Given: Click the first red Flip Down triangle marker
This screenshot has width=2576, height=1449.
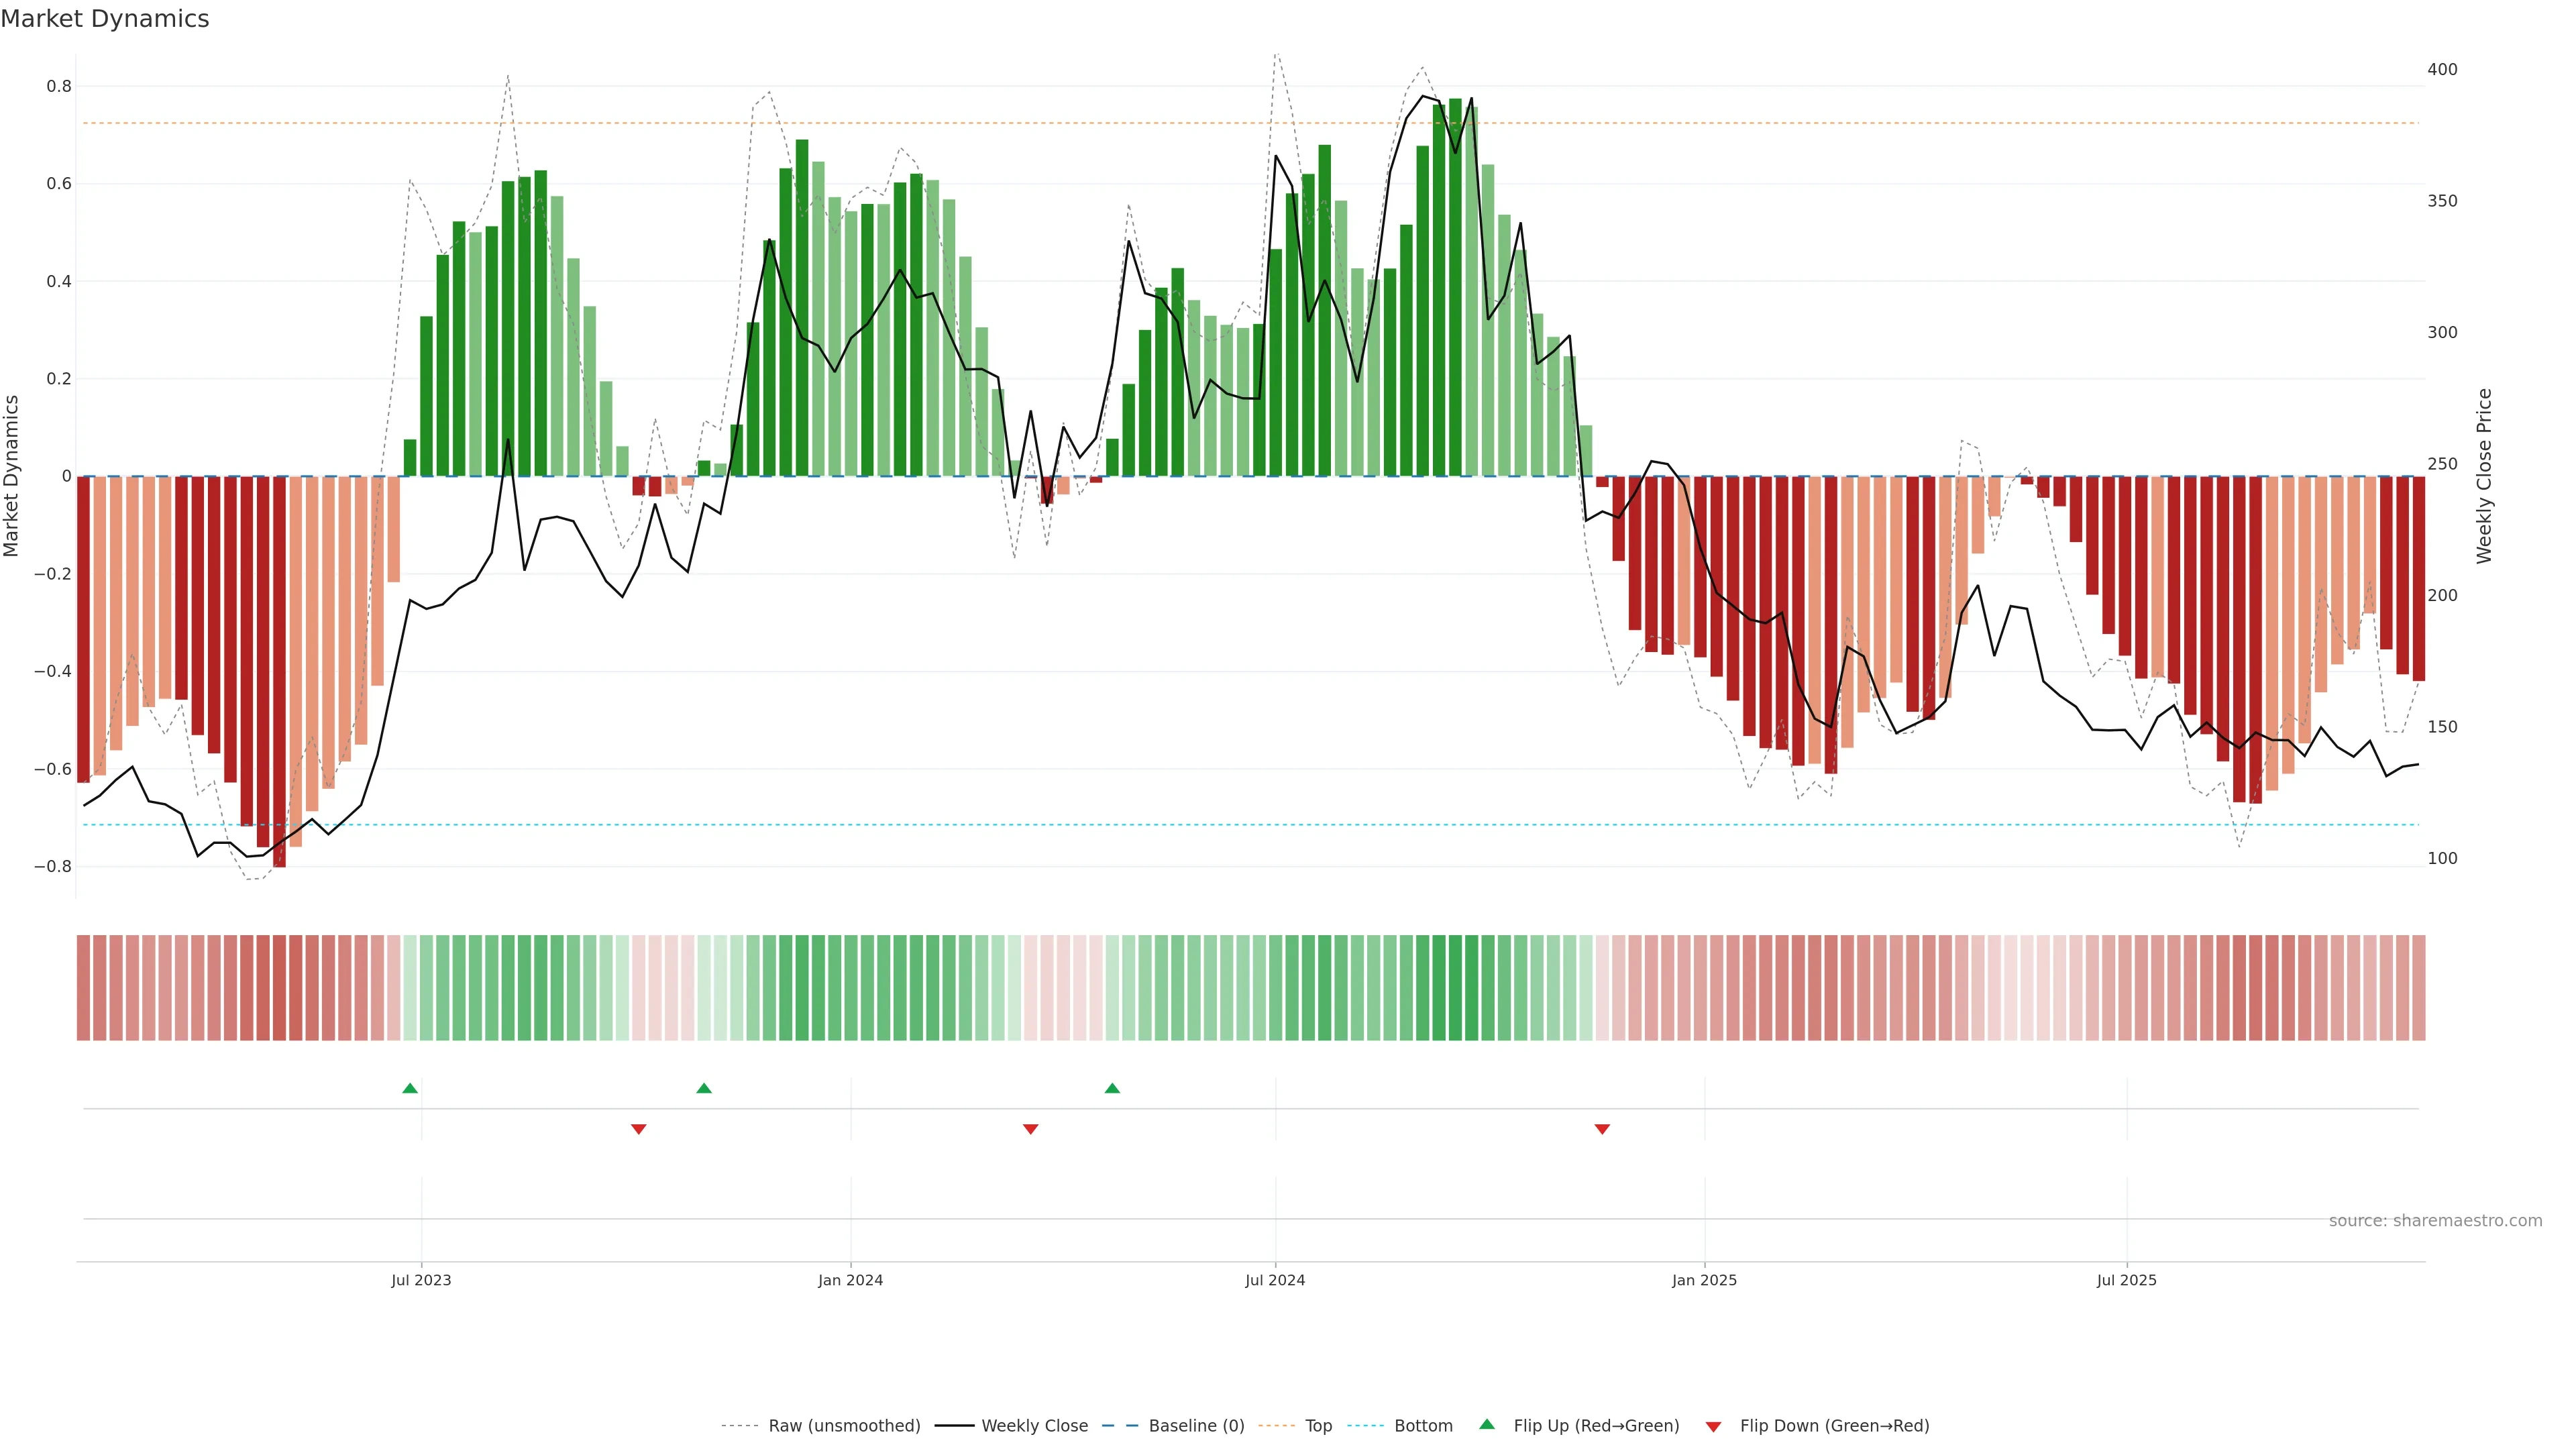Looking at the screenshot, I should click(x=639, y=1129).
